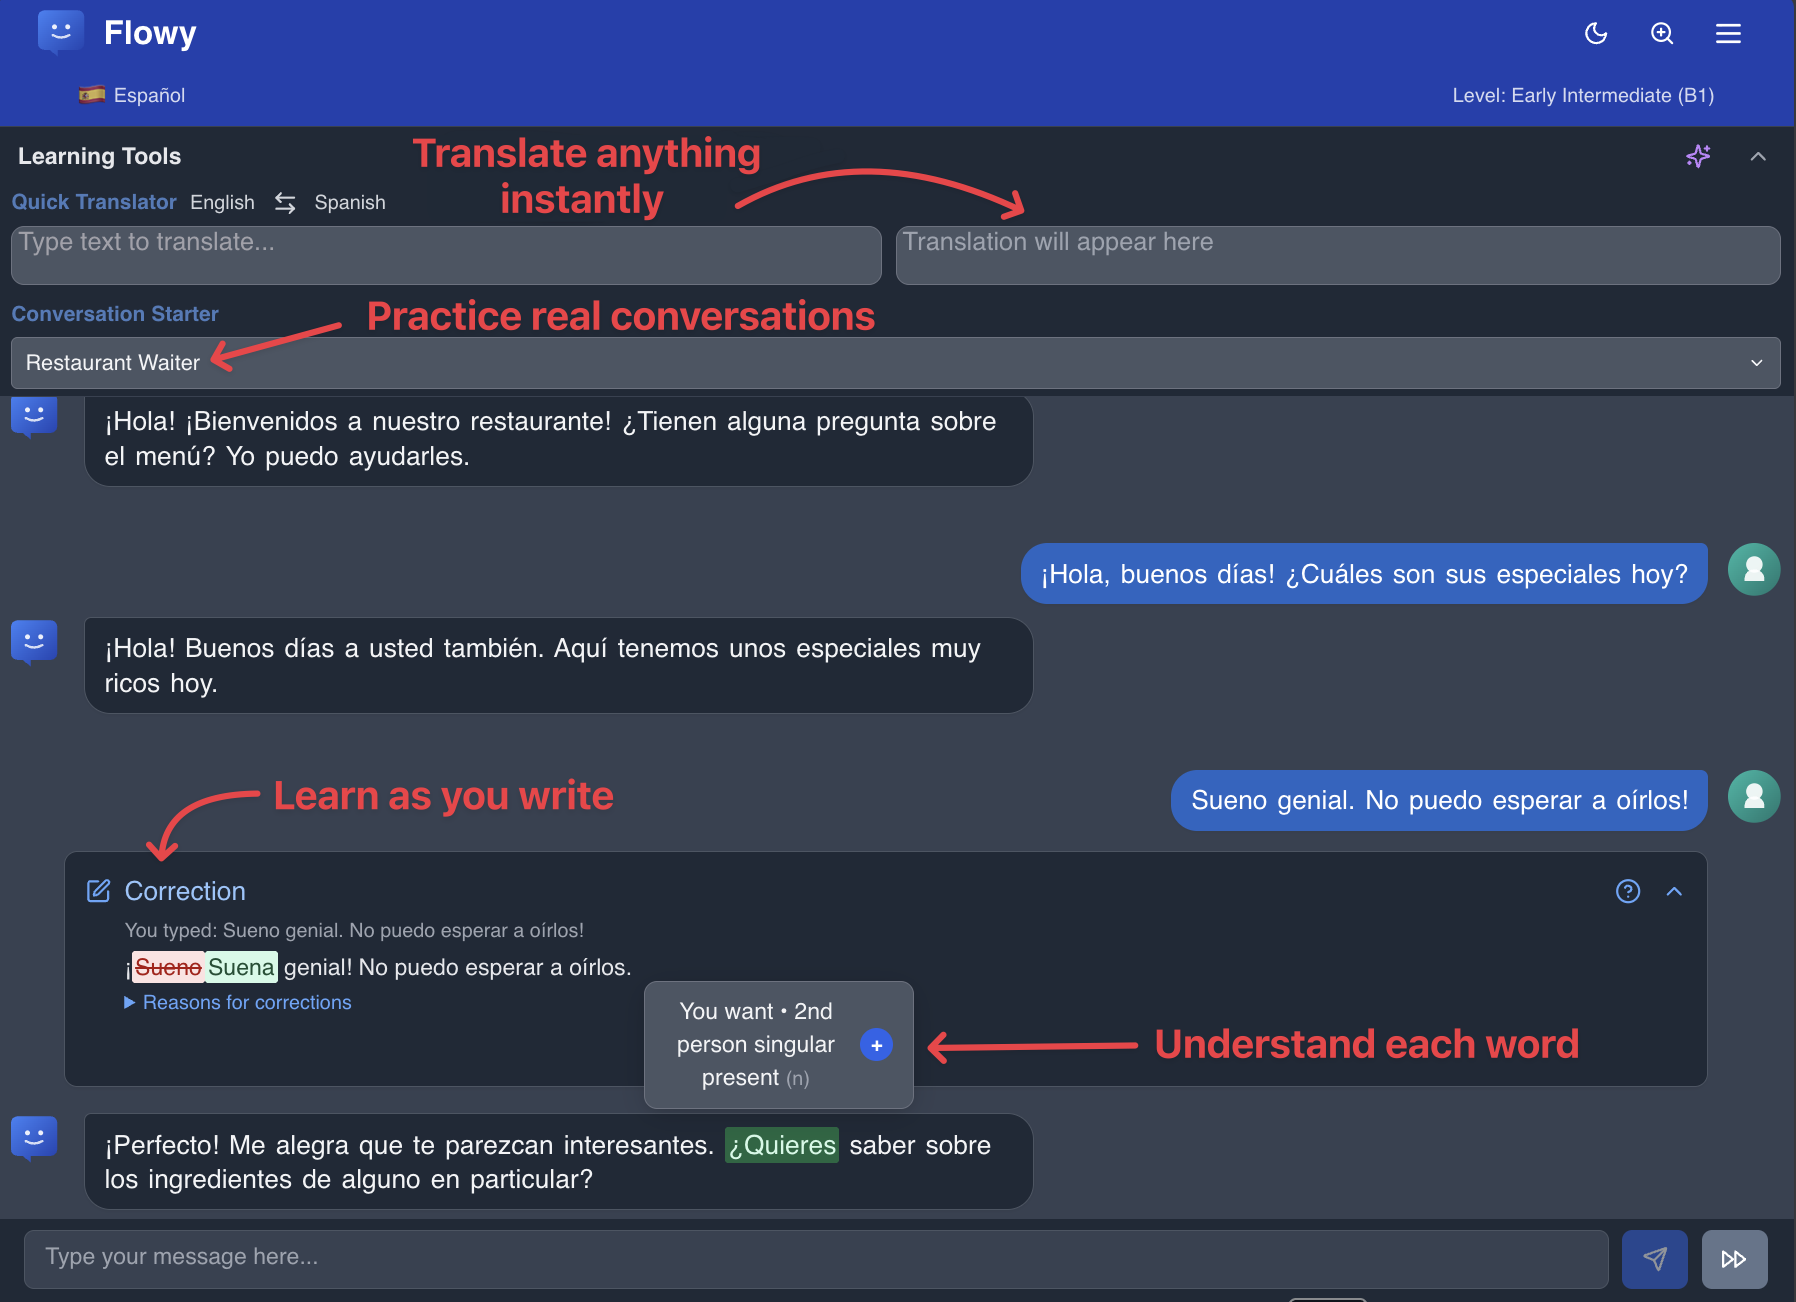
Task: Open the zoom-in magnifier icon
Action: [x=1662, y=33]
